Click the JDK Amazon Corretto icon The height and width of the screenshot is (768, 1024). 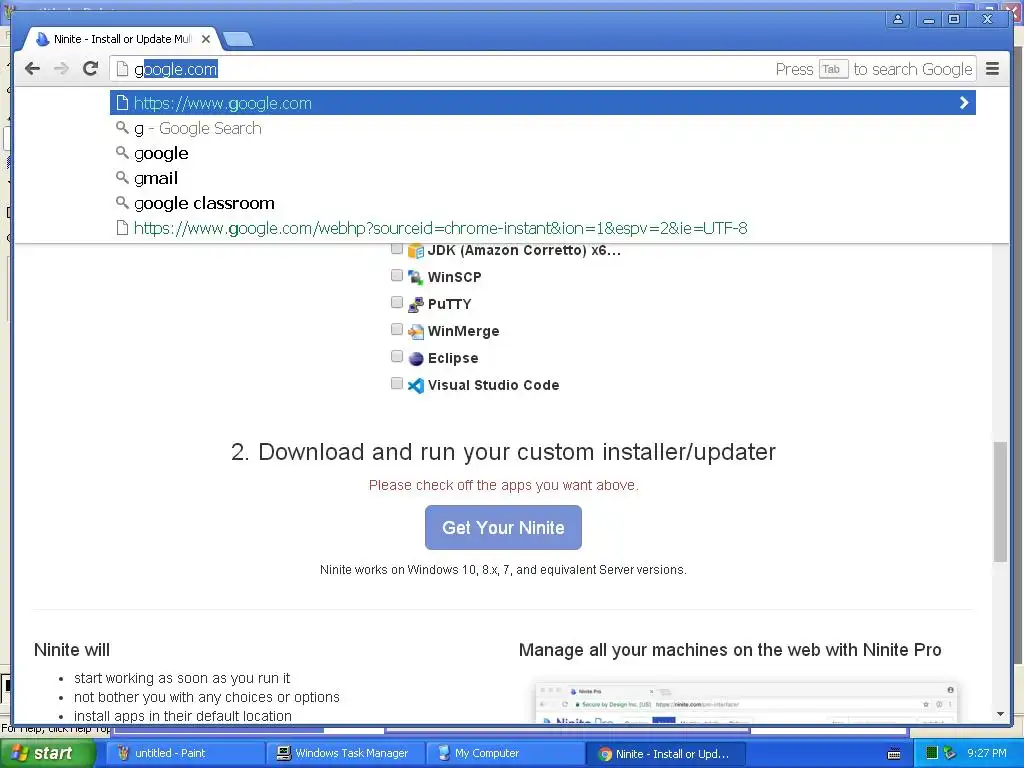pos(415,251)
